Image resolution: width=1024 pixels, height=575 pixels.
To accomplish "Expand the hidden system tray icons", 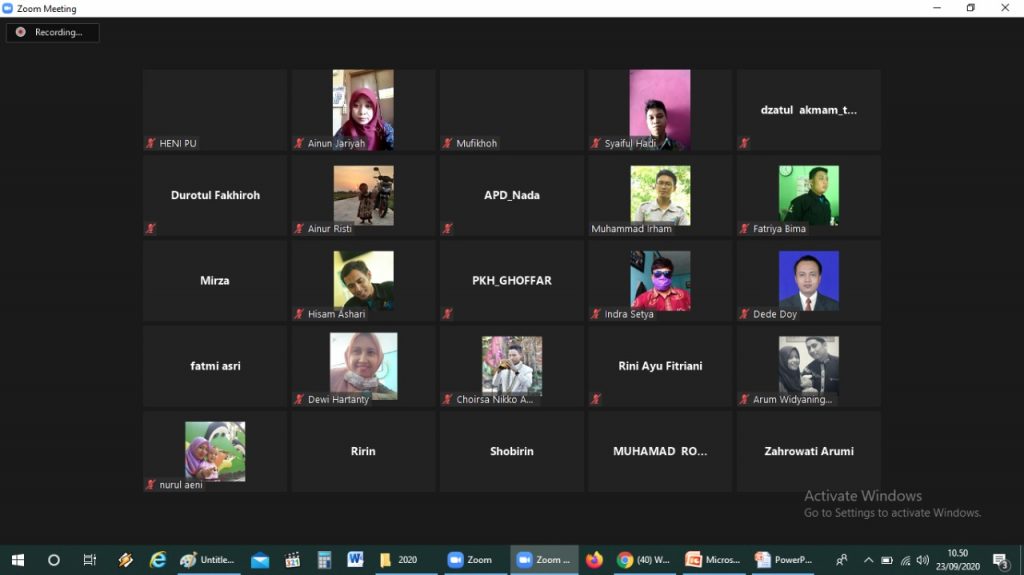I will pyautogui.click(x=868, y=560).
